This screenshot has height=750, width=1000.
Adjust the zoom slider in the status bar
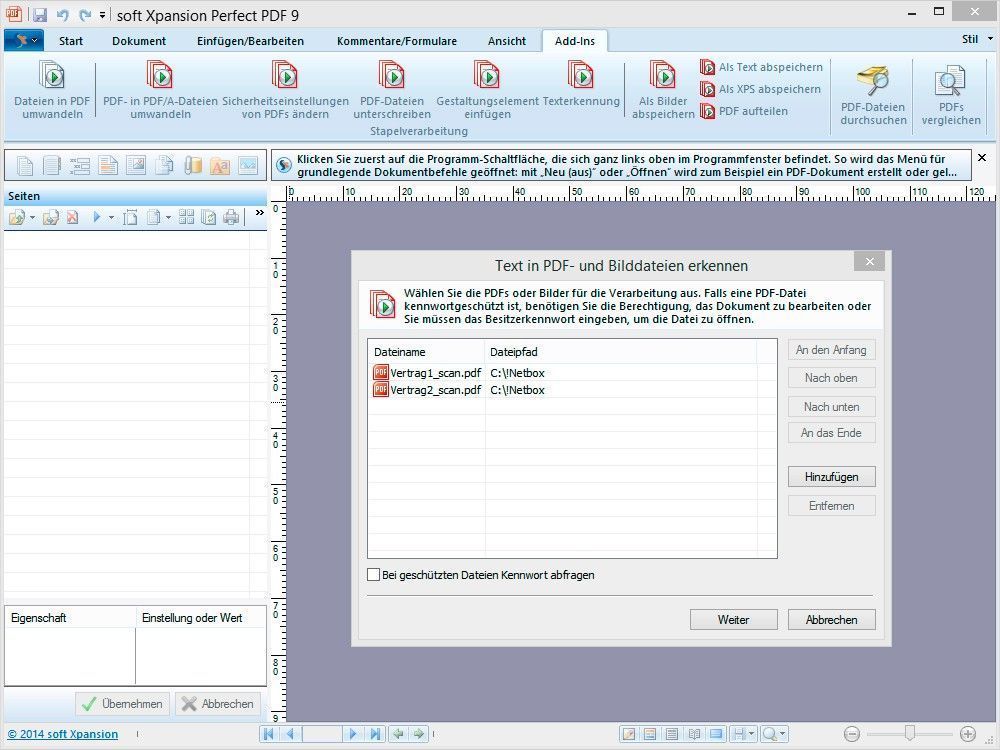pos(910,733)
